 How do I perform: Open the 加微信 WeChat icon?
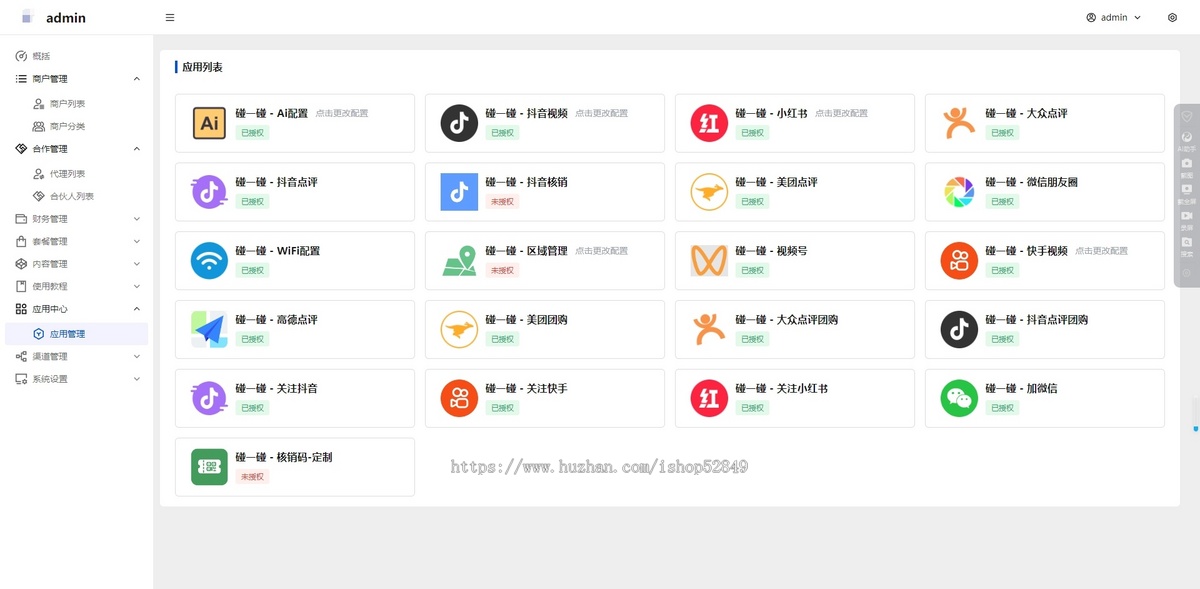959,398
